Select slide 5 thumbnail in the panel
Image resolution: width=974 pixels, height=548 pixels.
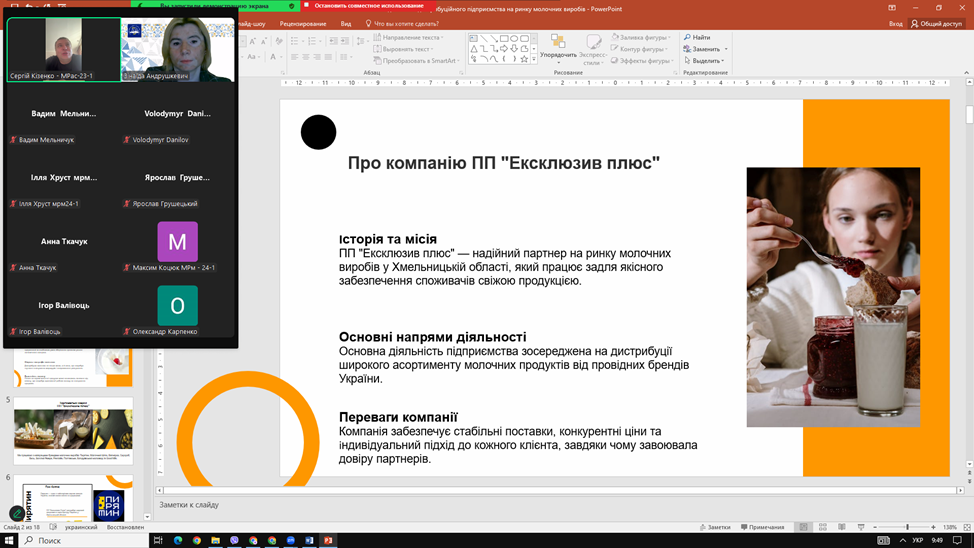pyautogui.click(x=73, y=431)
